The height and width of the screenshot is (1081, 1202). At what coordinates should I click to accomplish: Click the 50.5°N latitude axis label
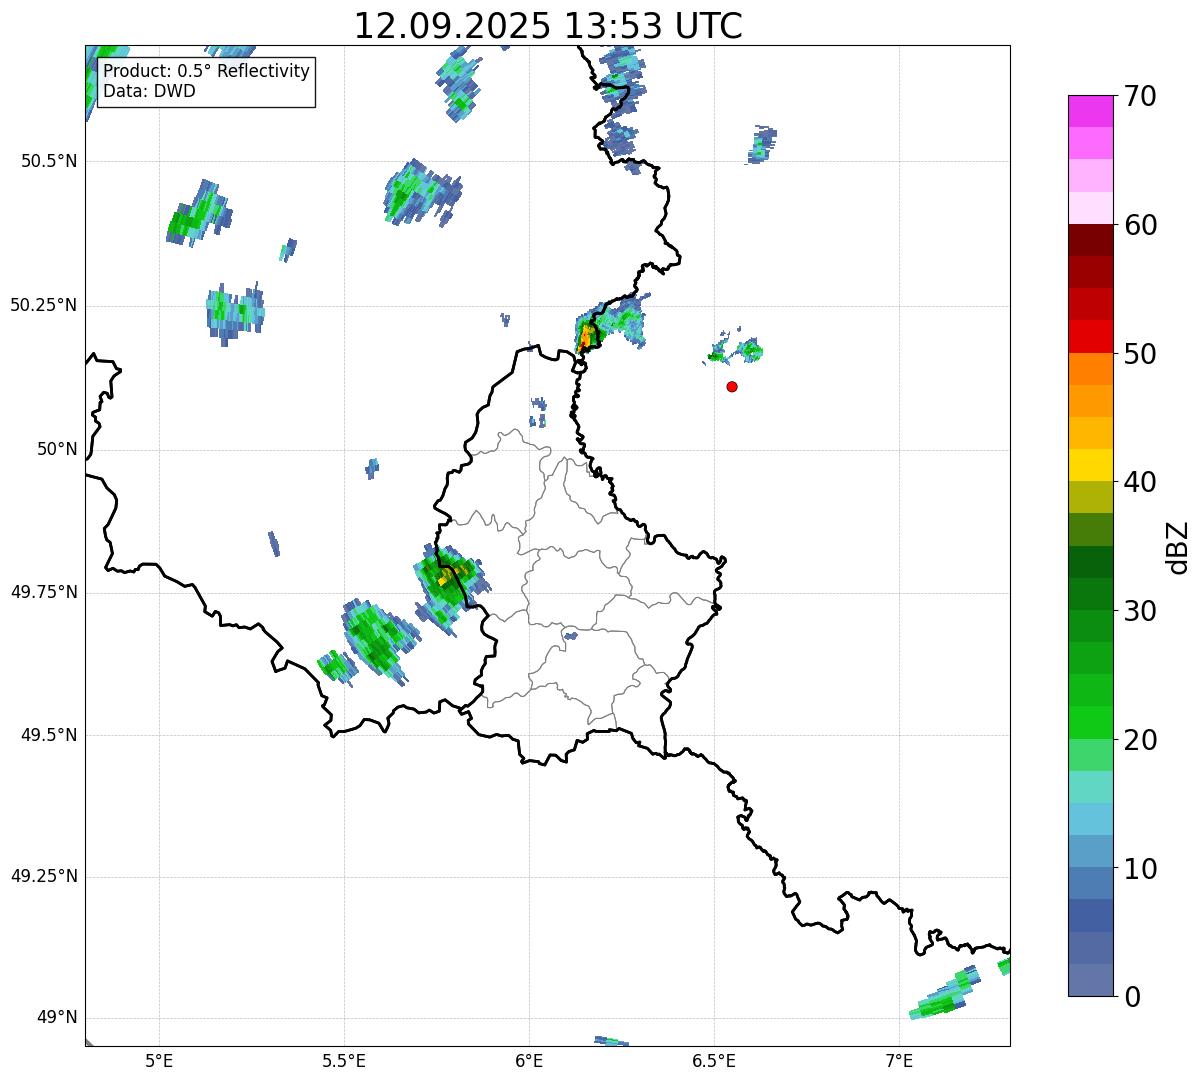(49, 161)
